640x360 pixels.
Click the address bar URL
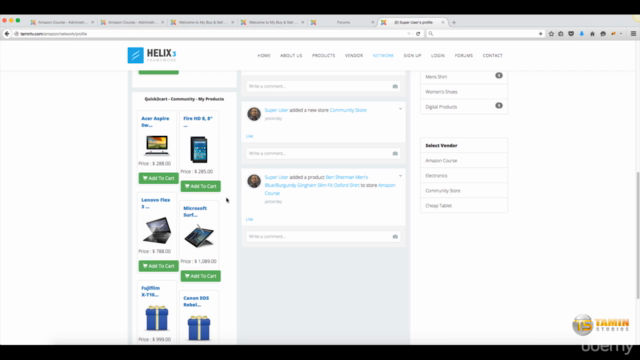(x=53, y=34)
